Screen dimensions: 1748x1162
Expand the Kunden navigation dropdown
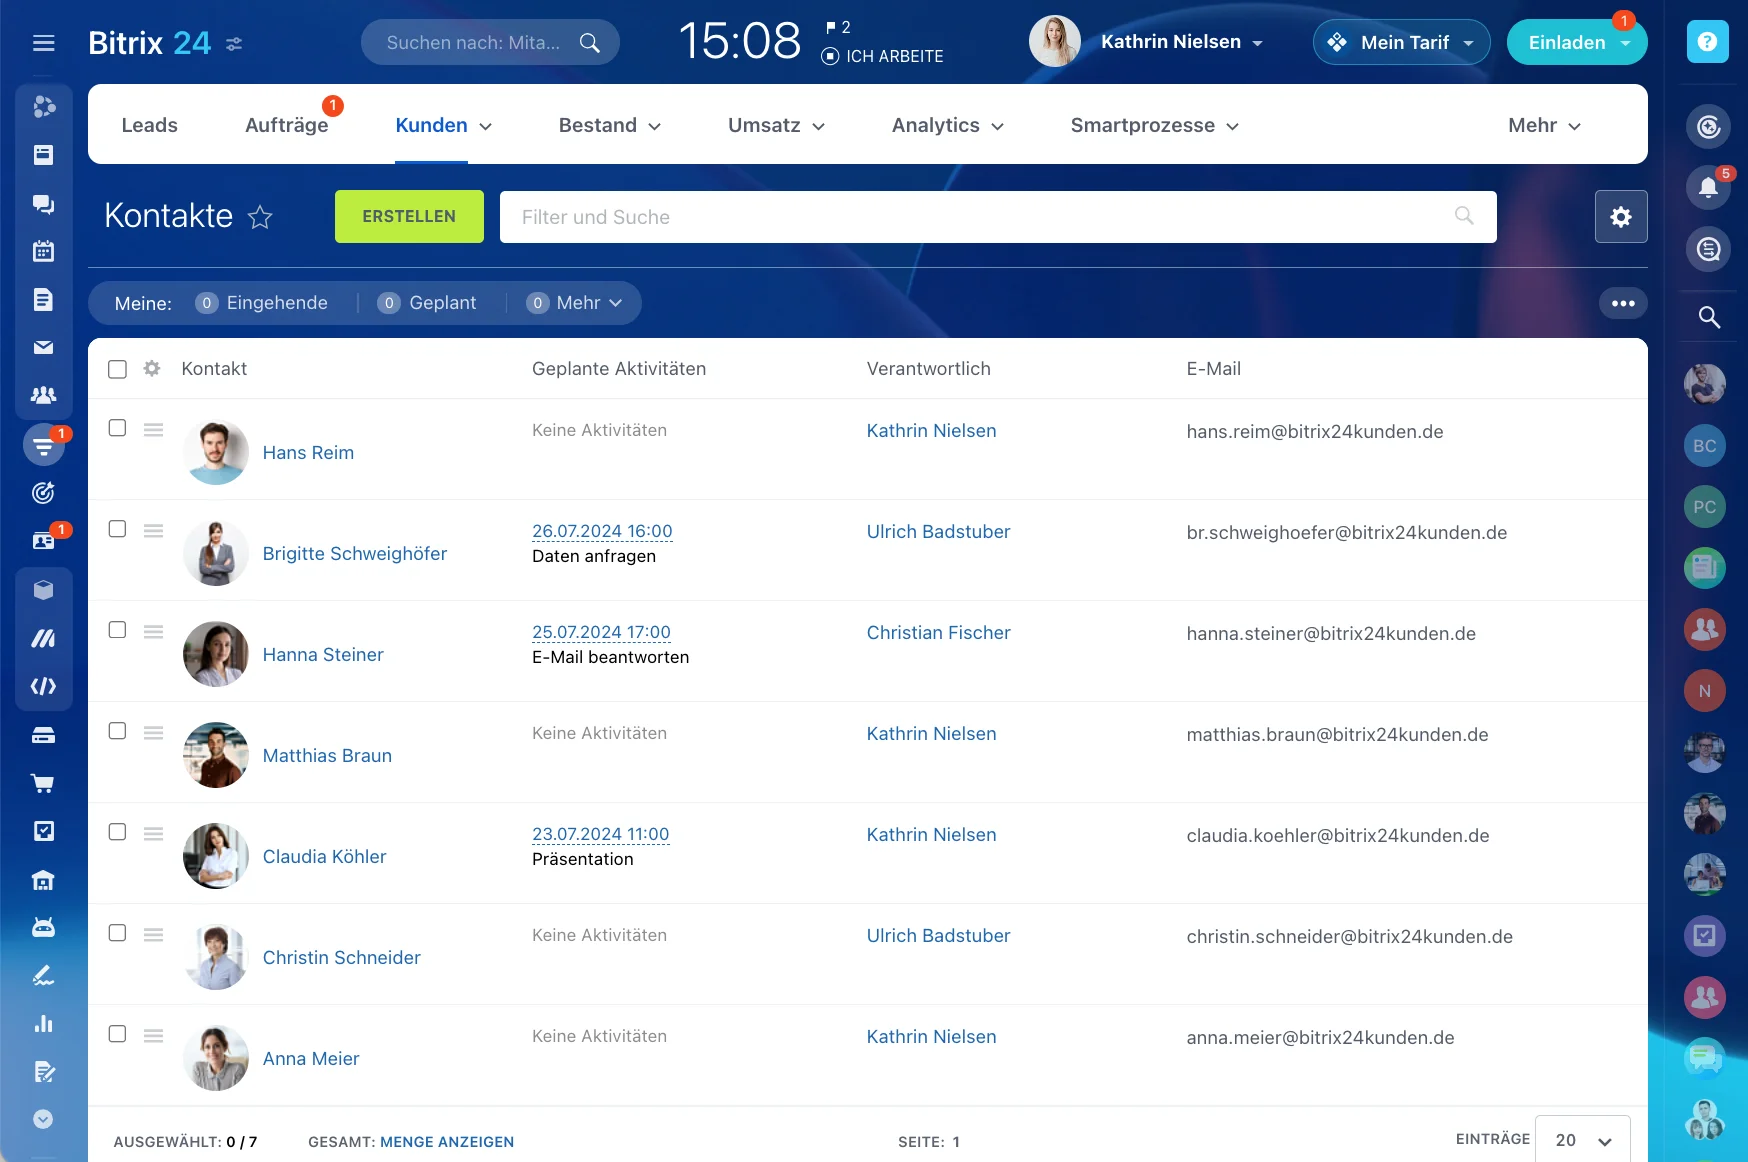point(444,125)
